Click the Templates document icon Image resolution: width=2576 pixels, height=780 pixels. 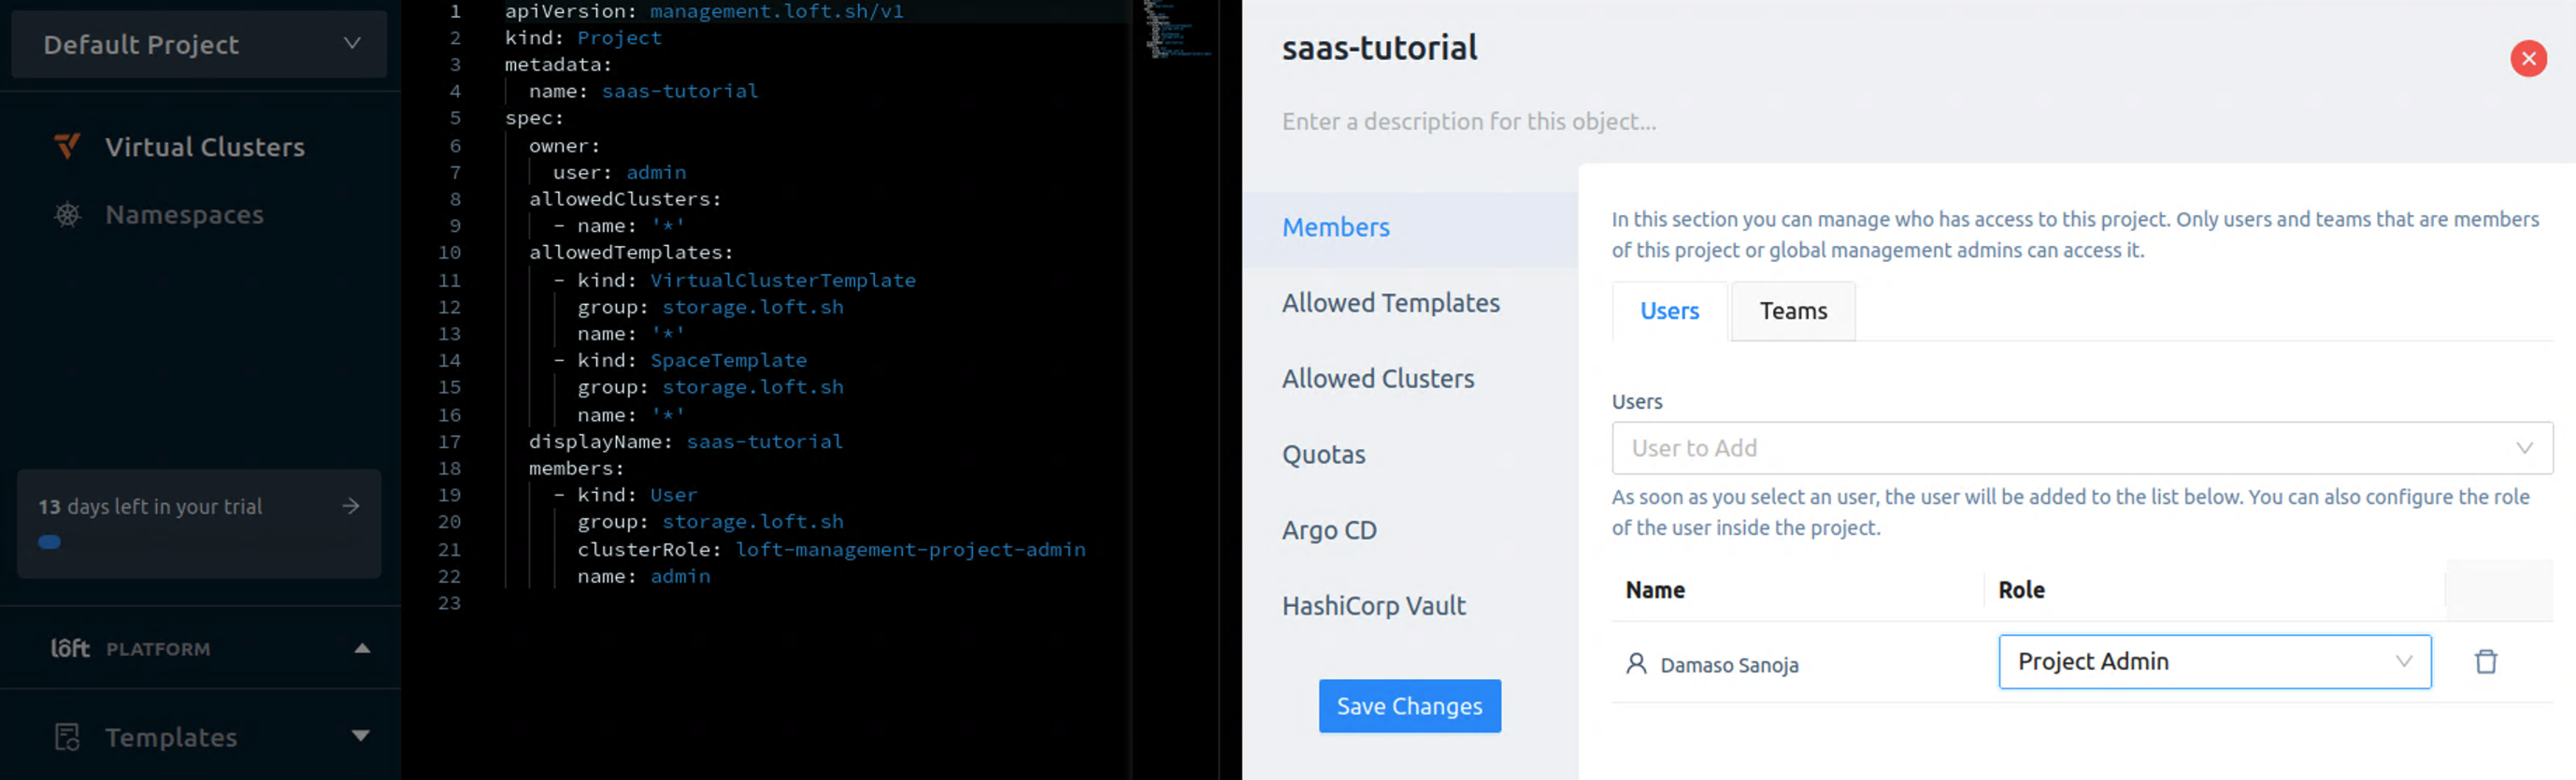pos(67,737)
